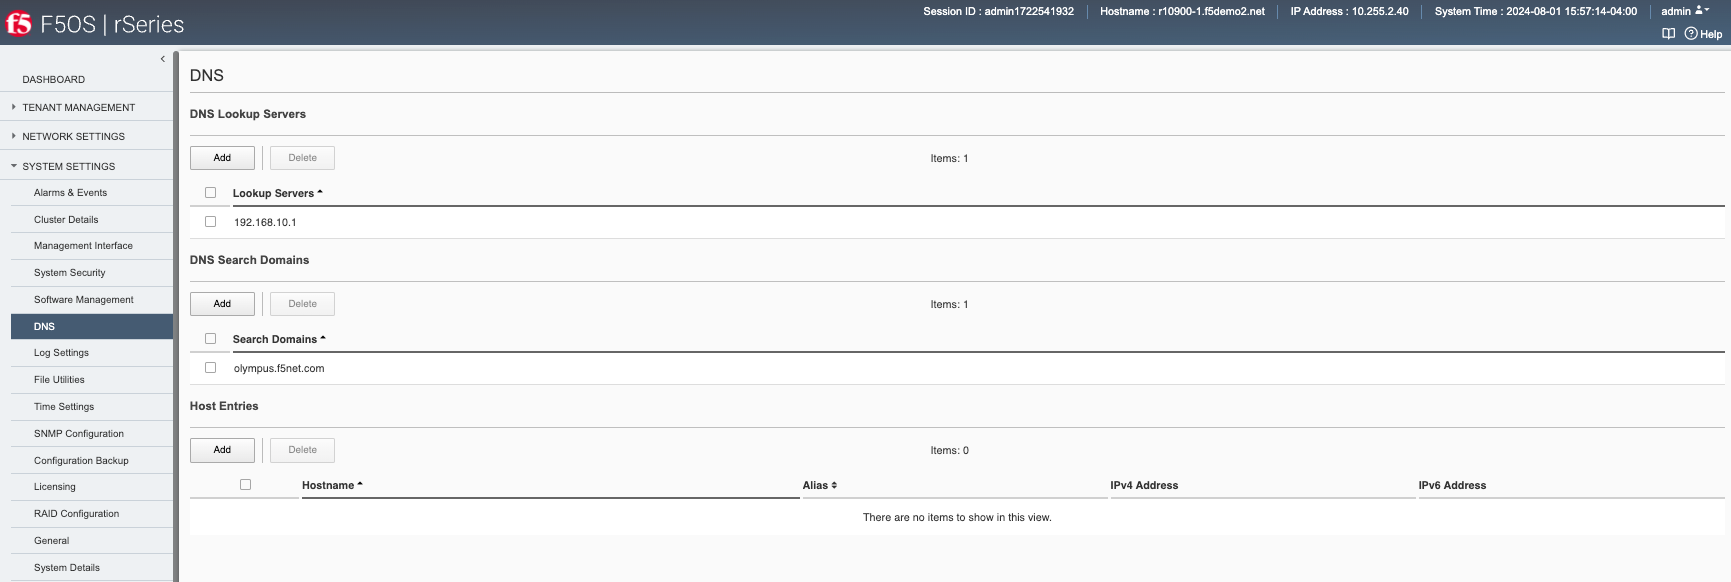Screen dimensions: 1731x582
Task: Check the 192.168.10.1 server row
Action: pyautogui.click(x=210, y=222)
